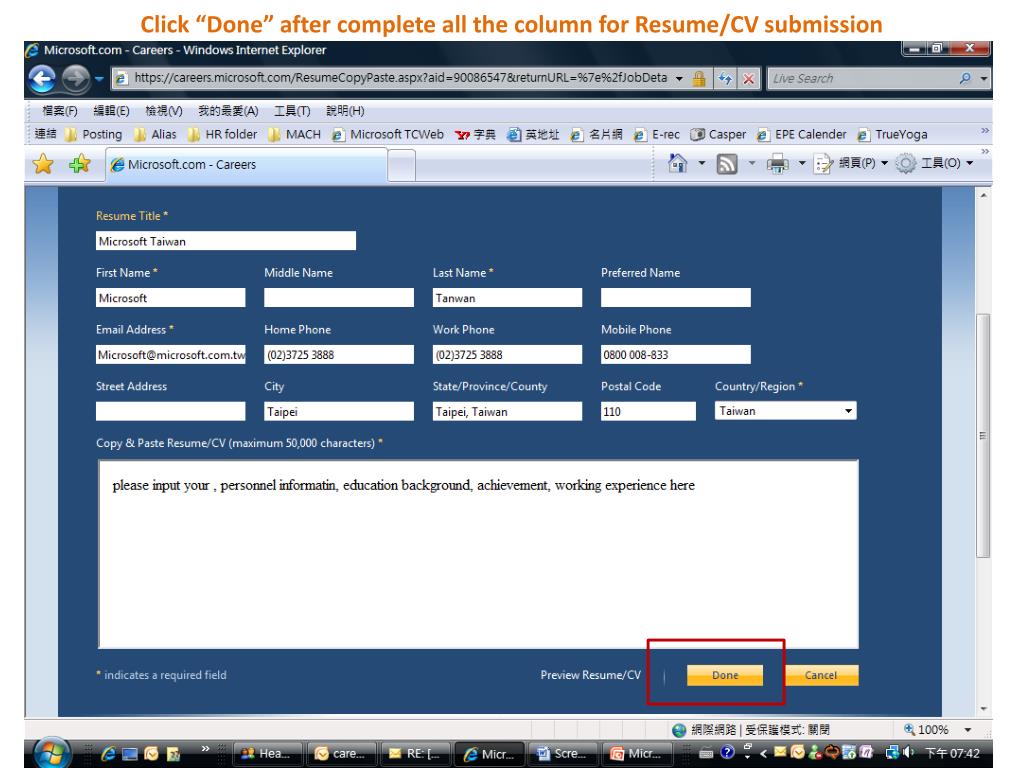Click the Mobile Phone field
1024x768 pixels.
[676, 355]
